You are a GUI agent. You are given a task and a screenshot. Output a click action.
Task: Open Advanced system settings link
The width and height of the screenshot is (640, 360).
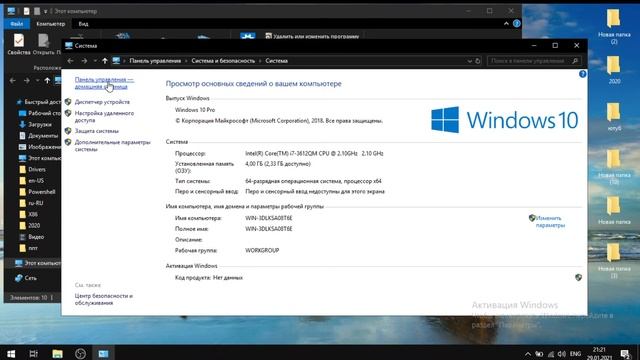coord(112,146)
